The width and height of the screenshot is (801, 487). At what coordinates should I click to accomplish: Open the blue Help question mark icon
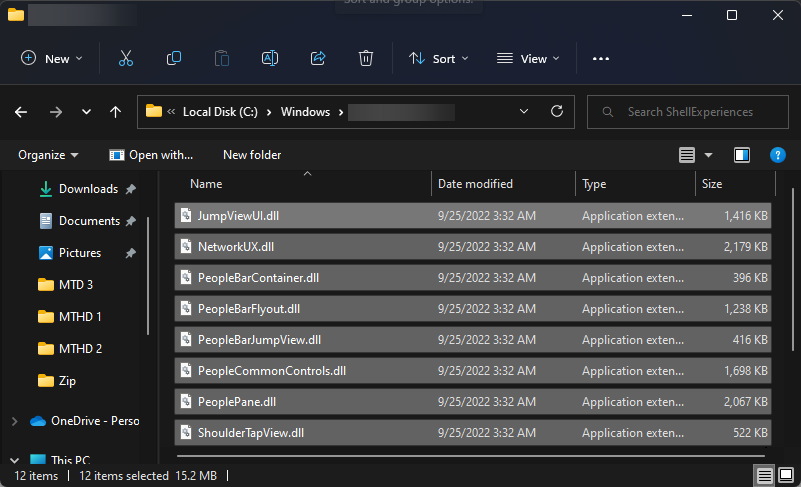777,155
